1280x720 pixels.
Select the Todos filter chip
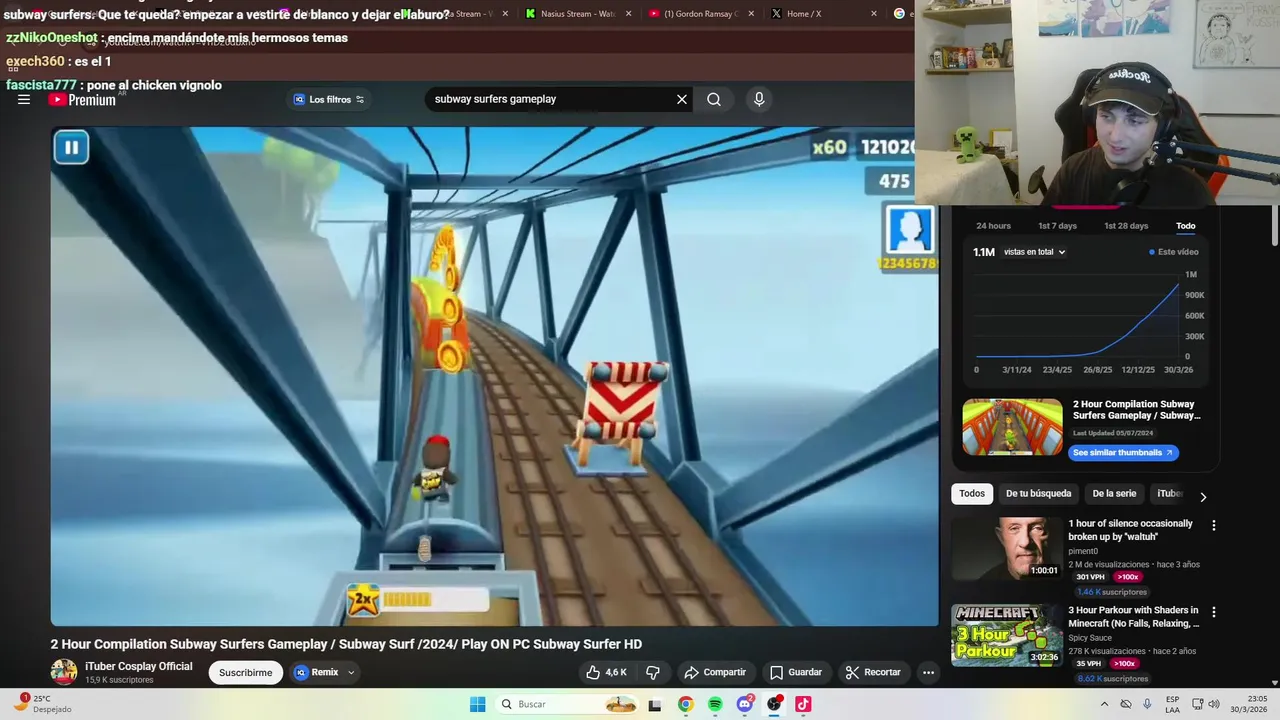[971, 493]
